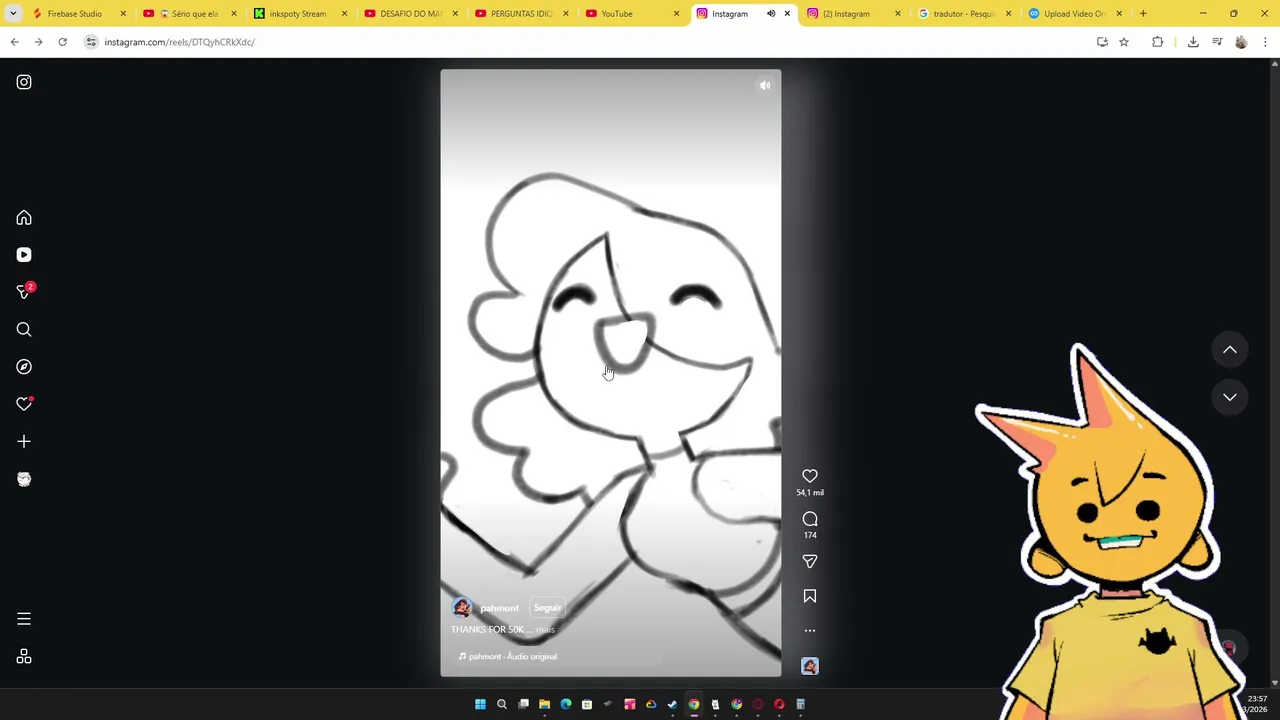1280x720 pixels.
Task: Open the media control icon in the toolbar
Action: pos(1217,42)
